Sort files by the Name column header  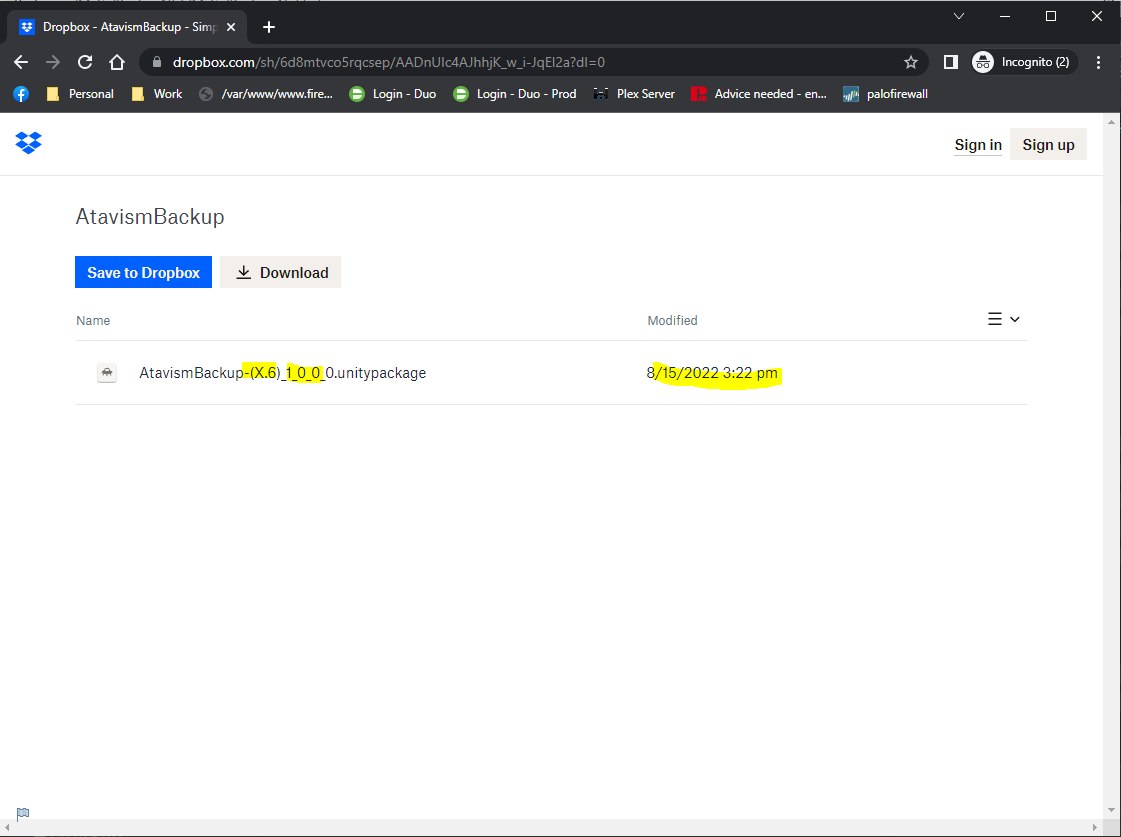tap(93, 321)
